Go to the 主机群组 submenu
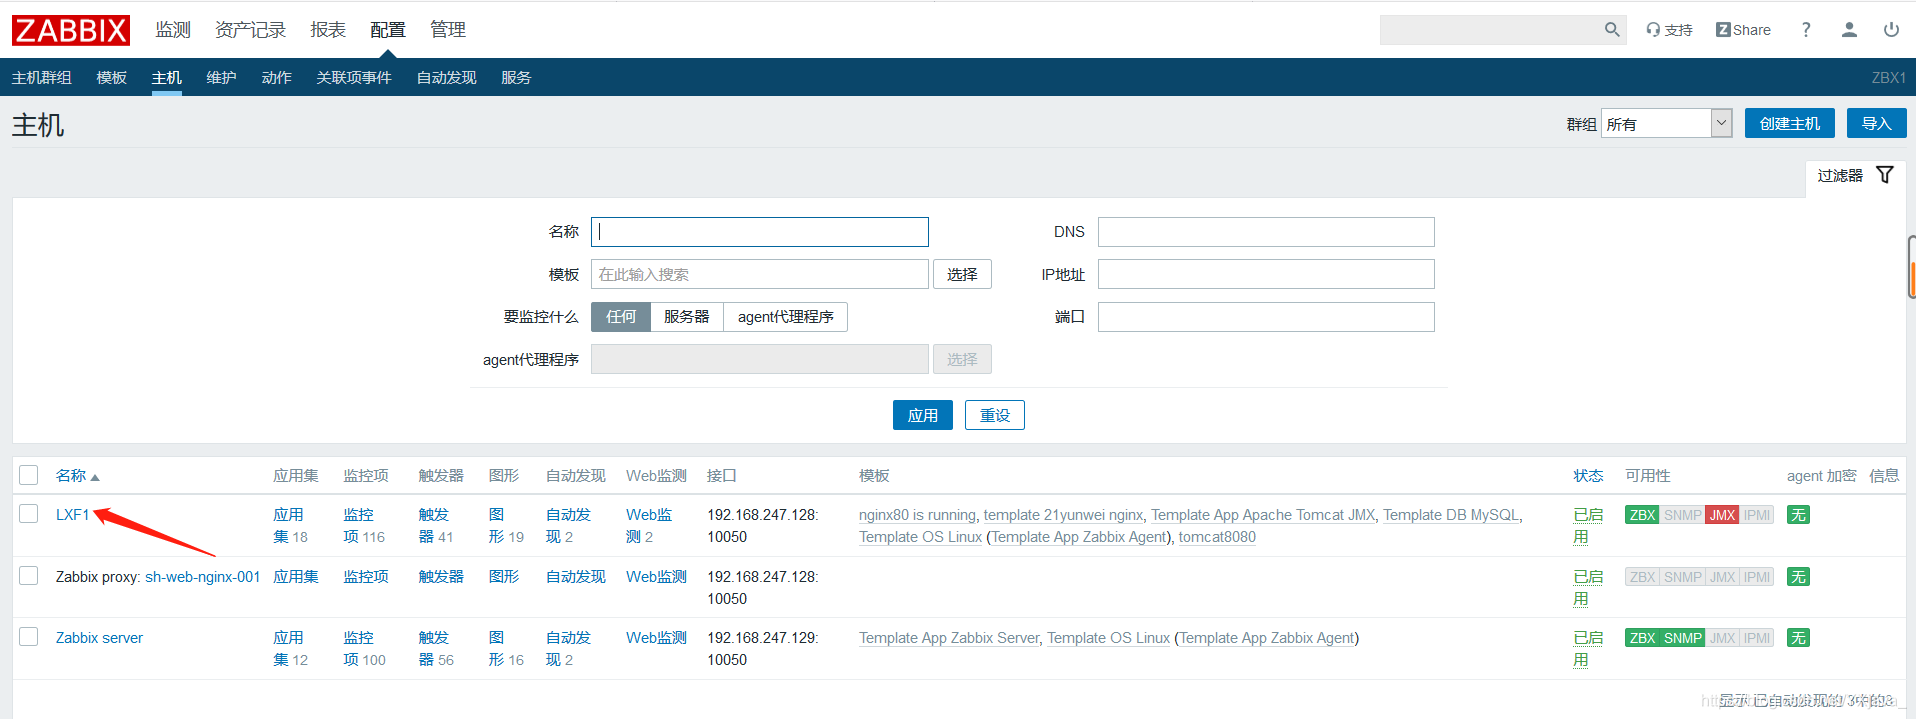This screenshot has height=719, width=1916. point(42,78)
